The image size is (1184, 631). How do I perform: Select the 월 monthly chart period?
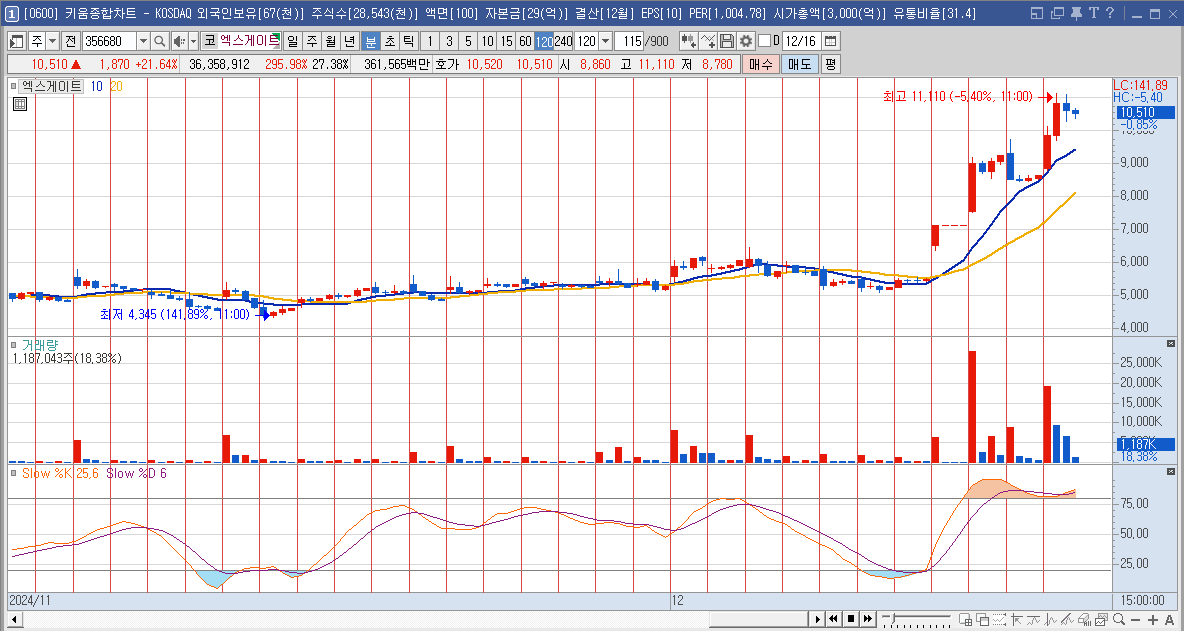click(330, 41)
